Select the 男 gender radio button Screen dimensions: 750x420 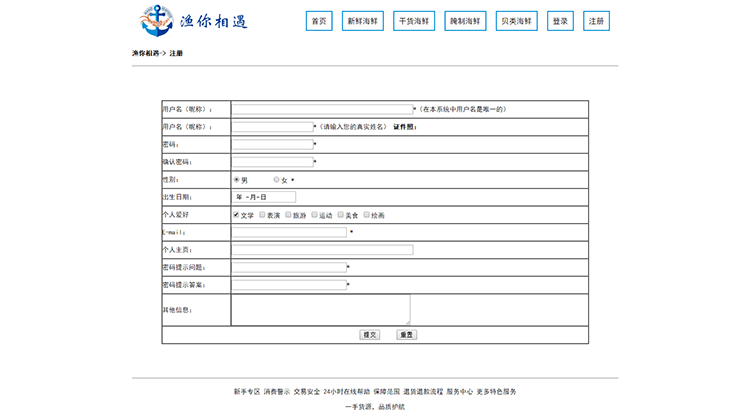[x=237, y=180]
